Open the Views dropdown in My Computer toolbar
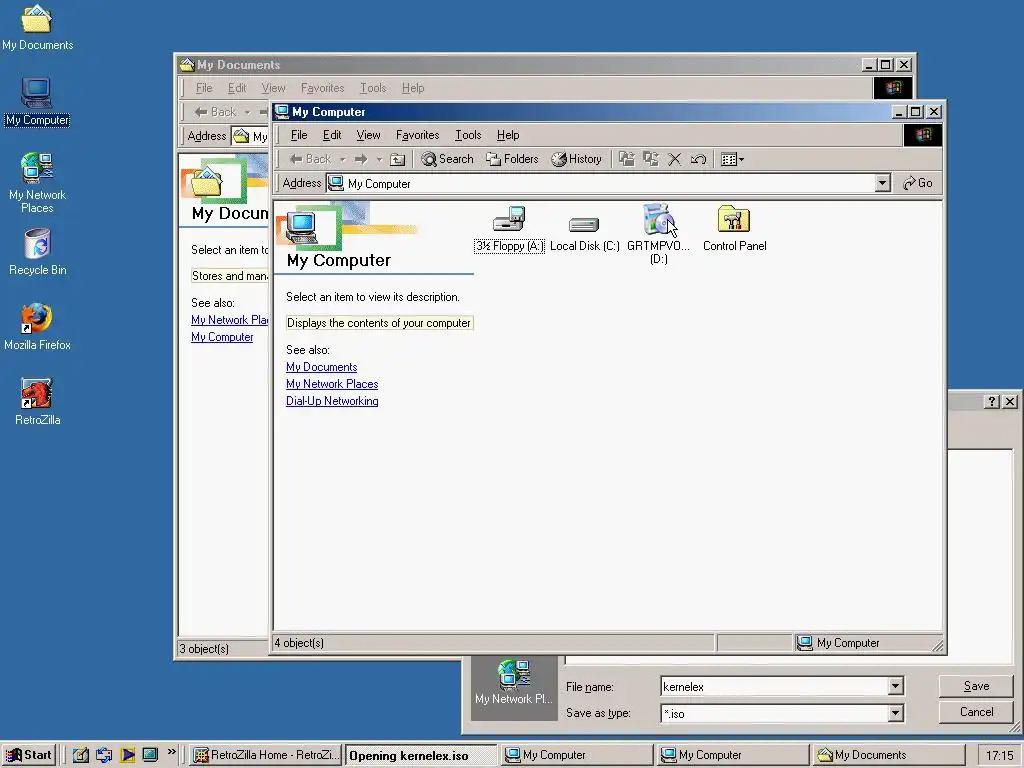Screen dimensions: 1024x768 point(732,159)
